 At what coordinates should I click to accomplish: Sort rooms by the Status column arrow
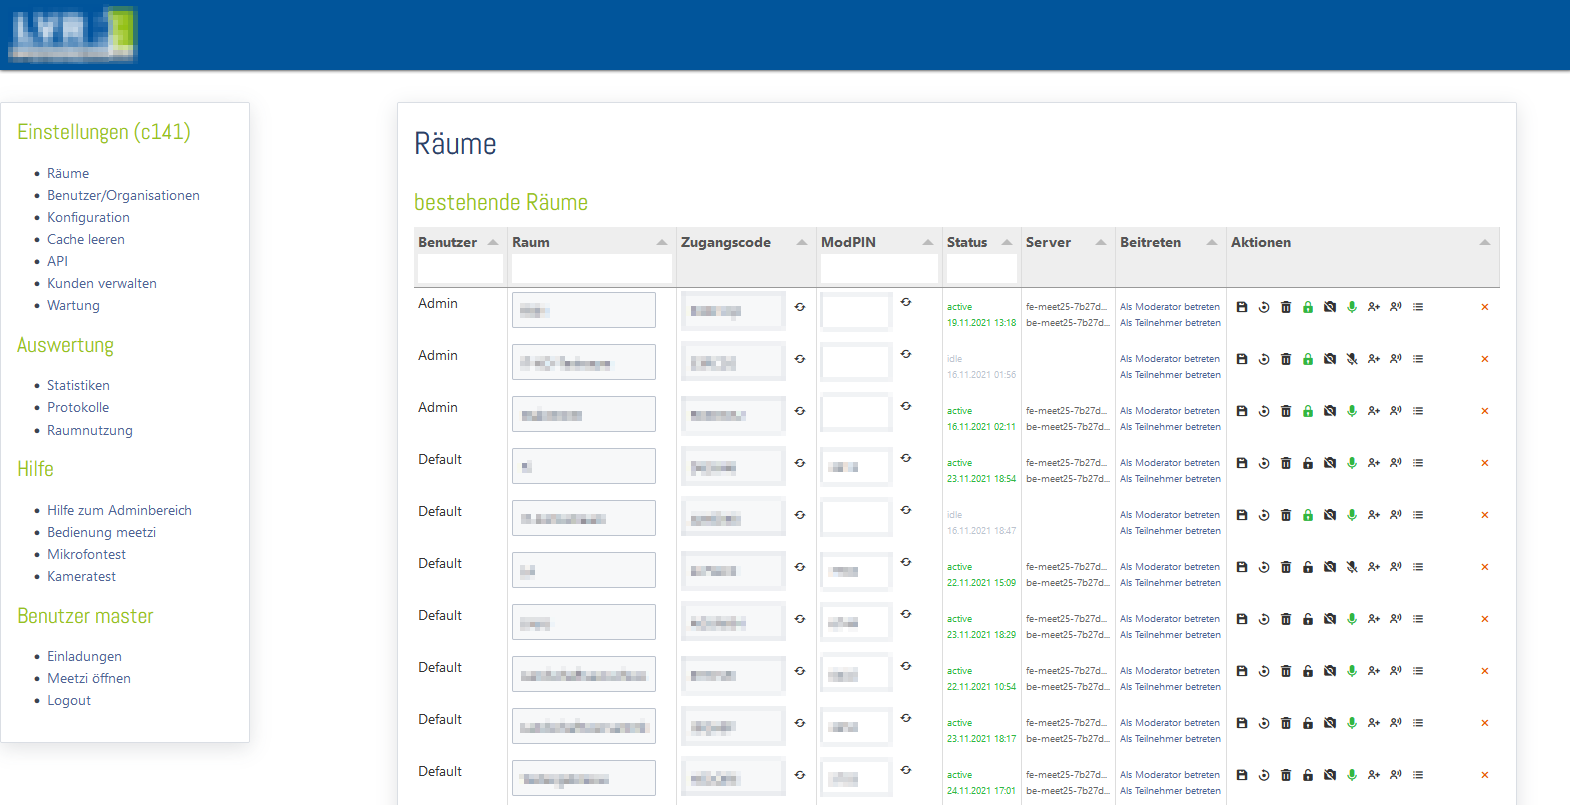click(1007, 242)
